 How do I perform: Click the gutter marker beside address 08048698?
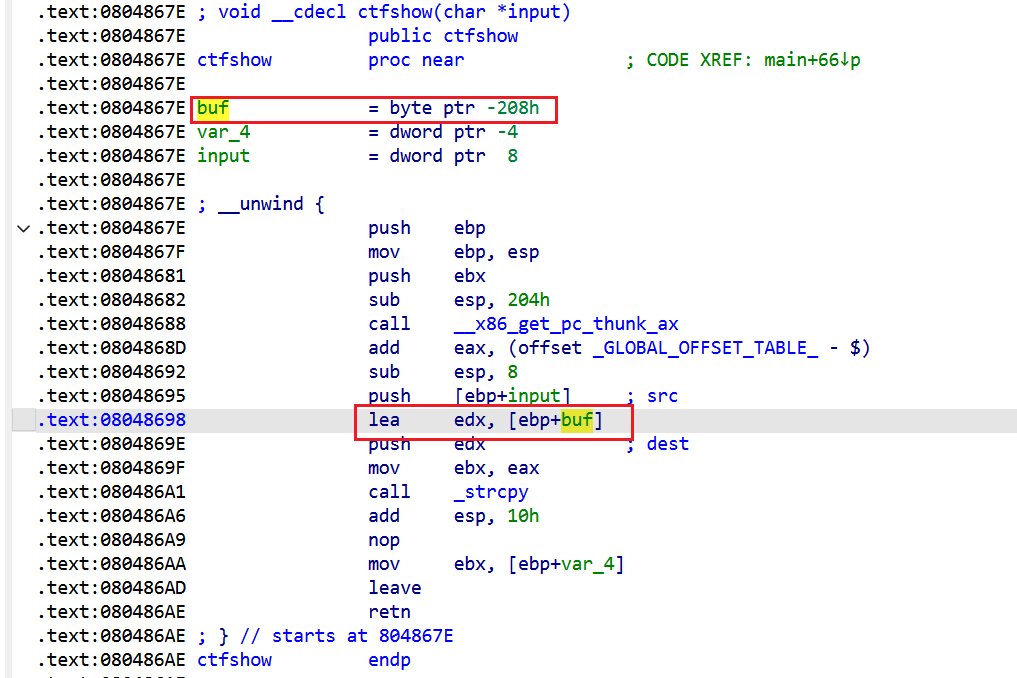(x=24, y=420)
